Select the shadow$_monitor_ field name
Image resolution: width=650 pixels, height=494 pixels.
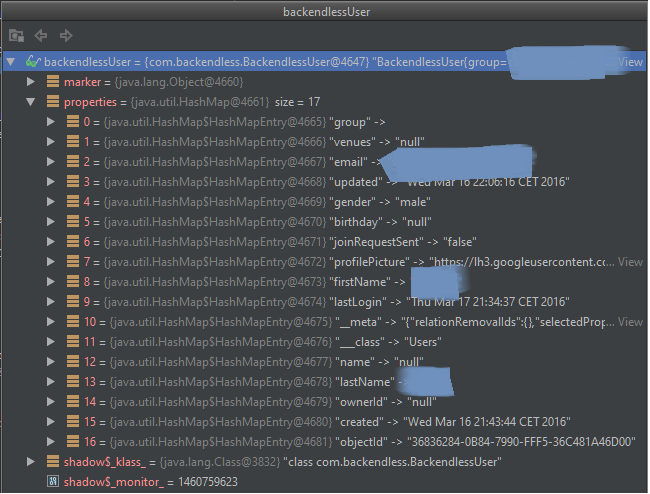tap(114, 482)
